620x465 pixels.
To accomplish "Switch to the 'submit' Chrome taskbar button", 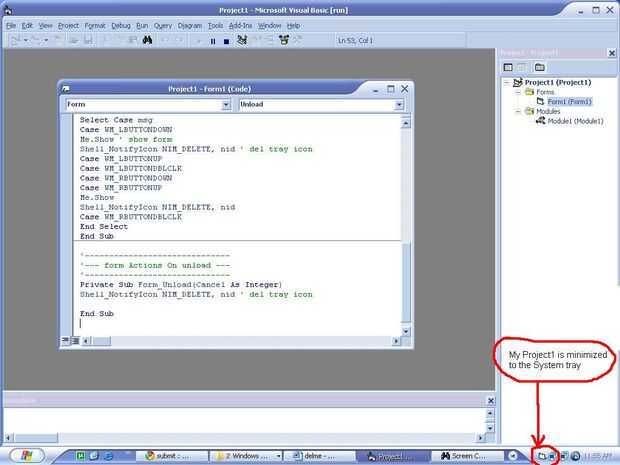I will coord(171,456).
